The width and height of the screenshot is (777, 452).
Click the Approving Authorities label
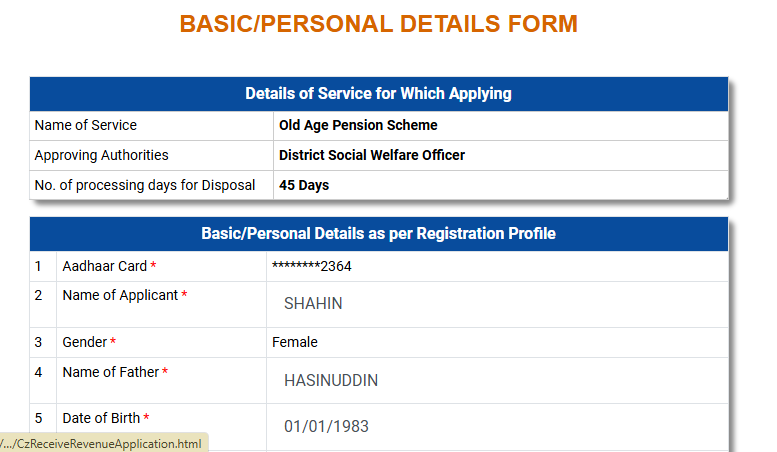pyautogui.click(x=102, y=155)
